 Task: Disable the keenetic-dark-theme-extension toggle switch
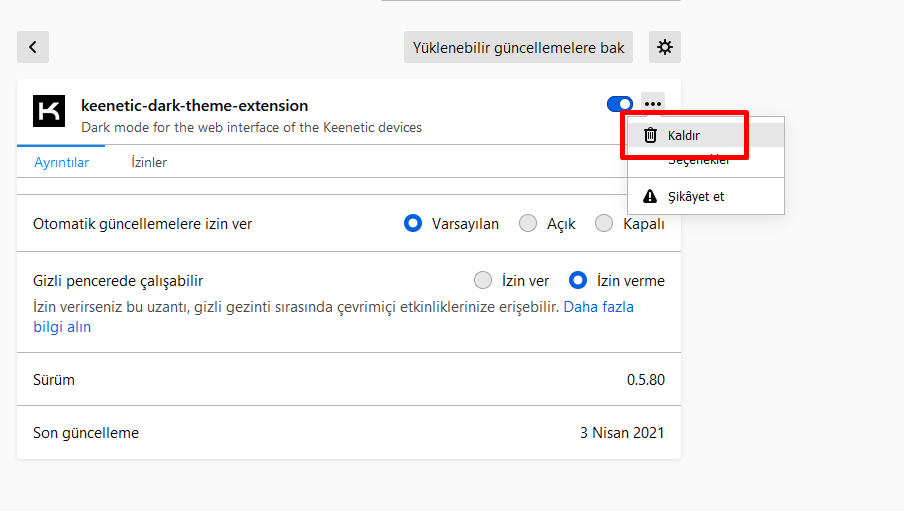coord(620,104)
